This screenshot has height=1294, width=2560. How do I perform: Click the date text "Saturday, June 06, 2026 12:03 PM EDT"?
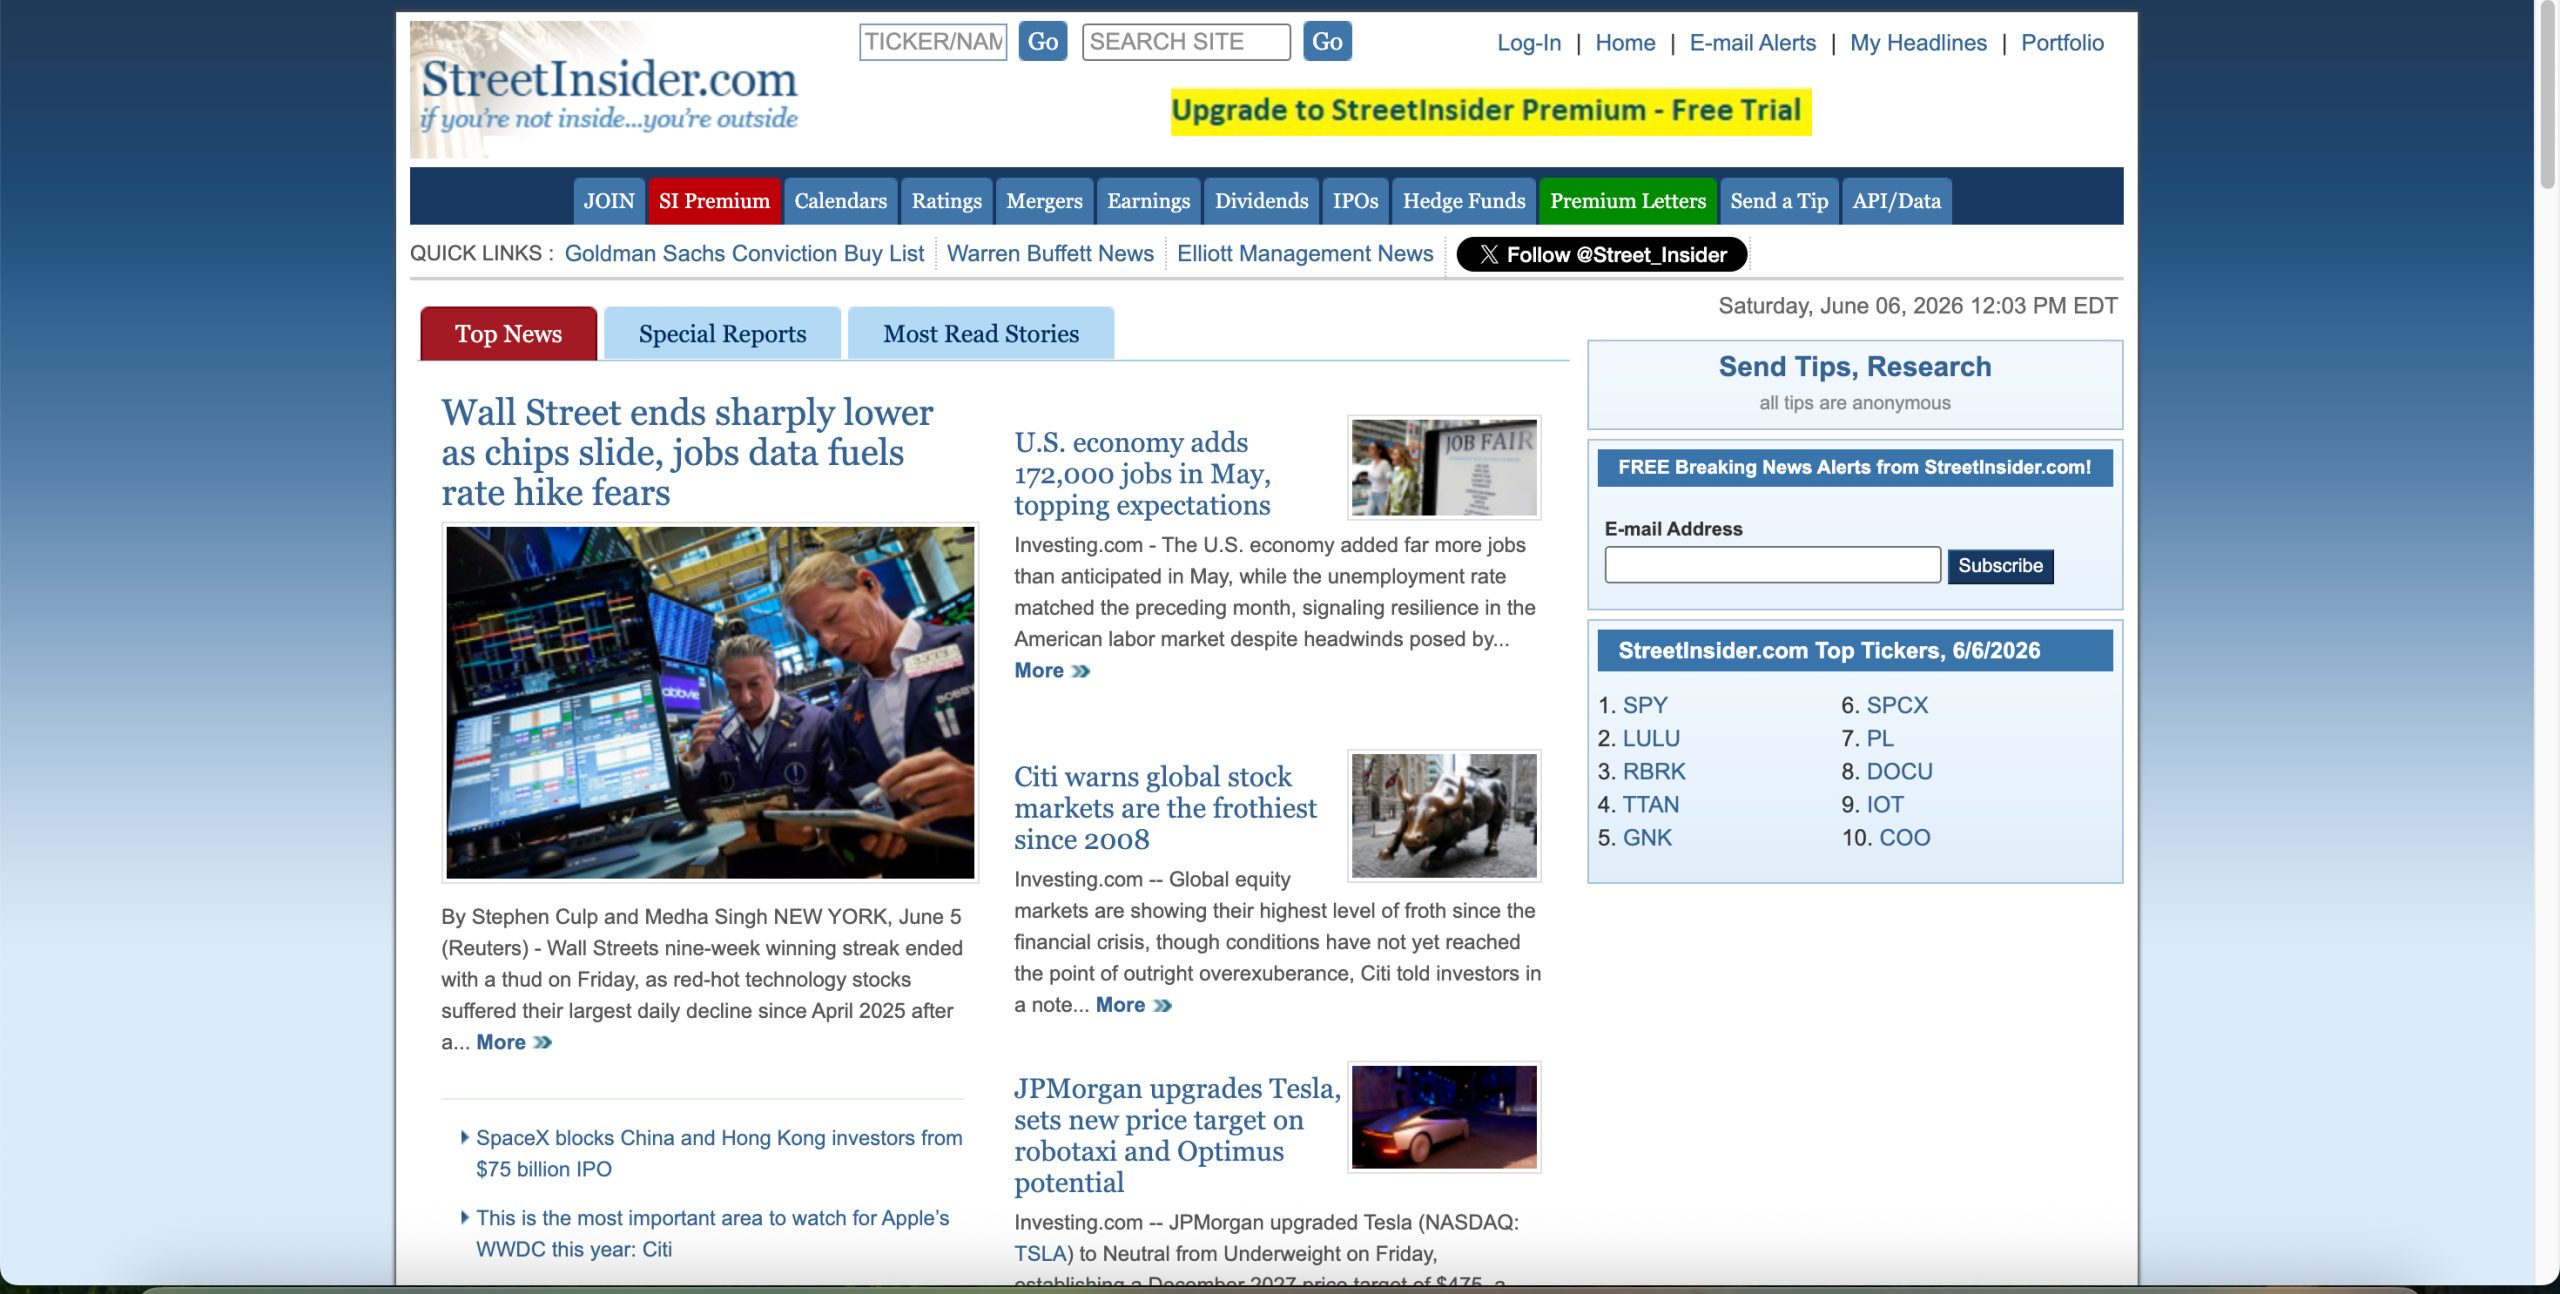(x=1918, y=306)
